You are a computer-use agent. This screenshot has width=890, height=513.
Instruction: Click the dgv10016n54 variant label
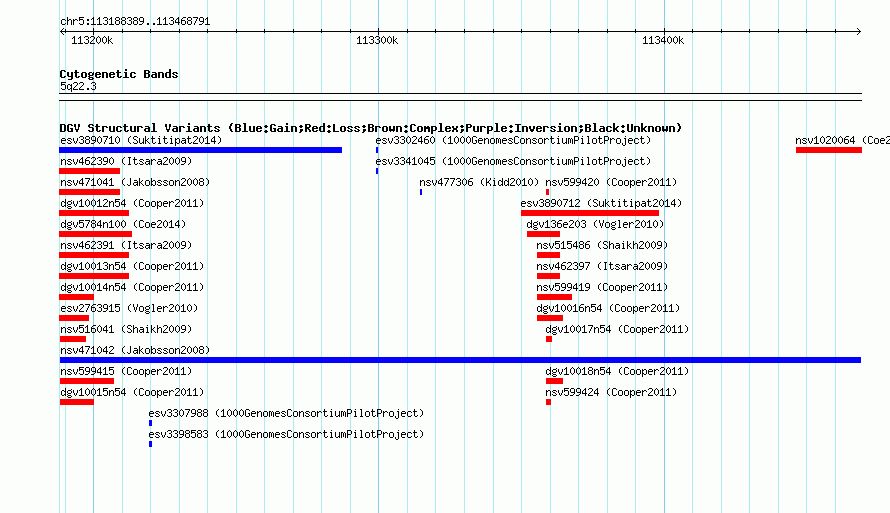point(608,308)
